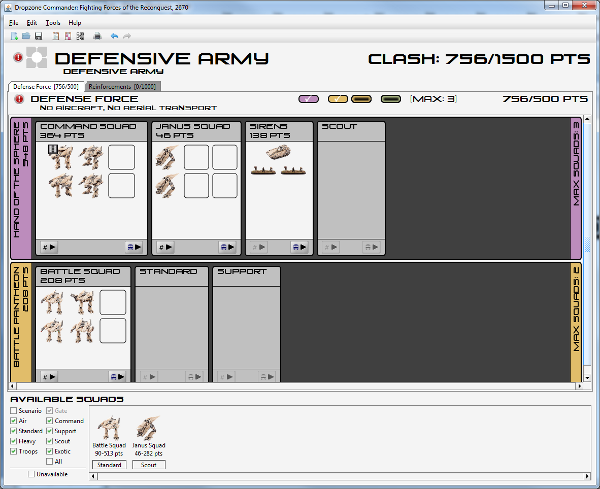Click the Clash 756/1500 pts heading
Viewport: 600px width, 489px height.
(x=479, y=59)
